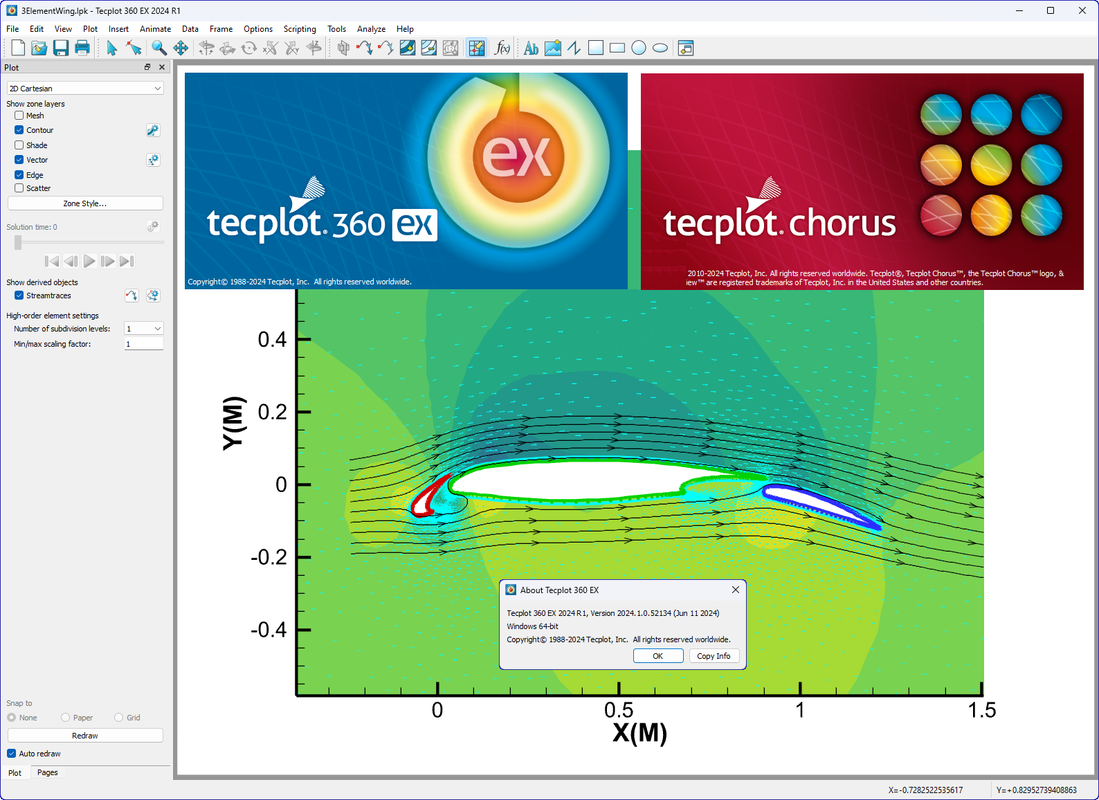Image resolution: width=1099 pixels, height=800 pixels.
Task: Open Contour details next to Contour layer
Action: [153, 130]
